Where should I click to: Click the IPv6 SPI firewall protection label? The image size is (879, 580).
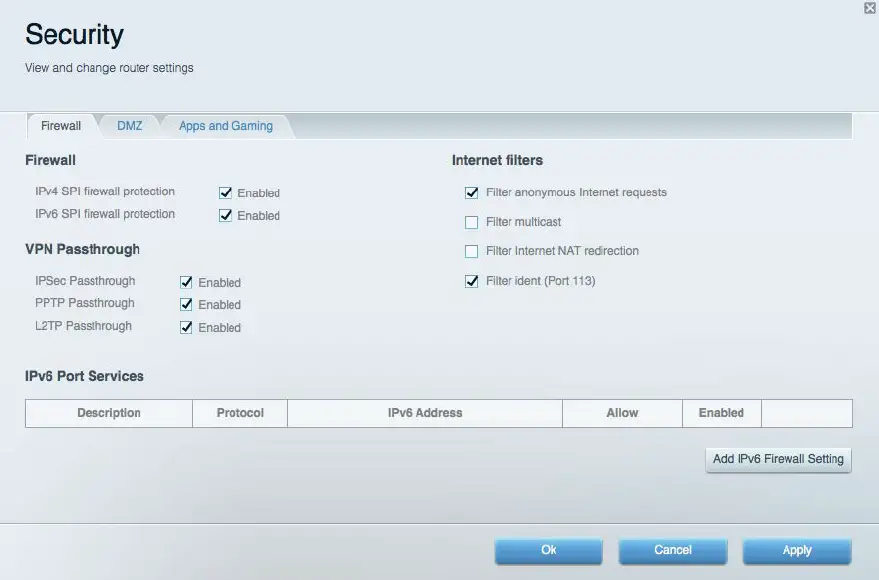[x=105, y=214]
